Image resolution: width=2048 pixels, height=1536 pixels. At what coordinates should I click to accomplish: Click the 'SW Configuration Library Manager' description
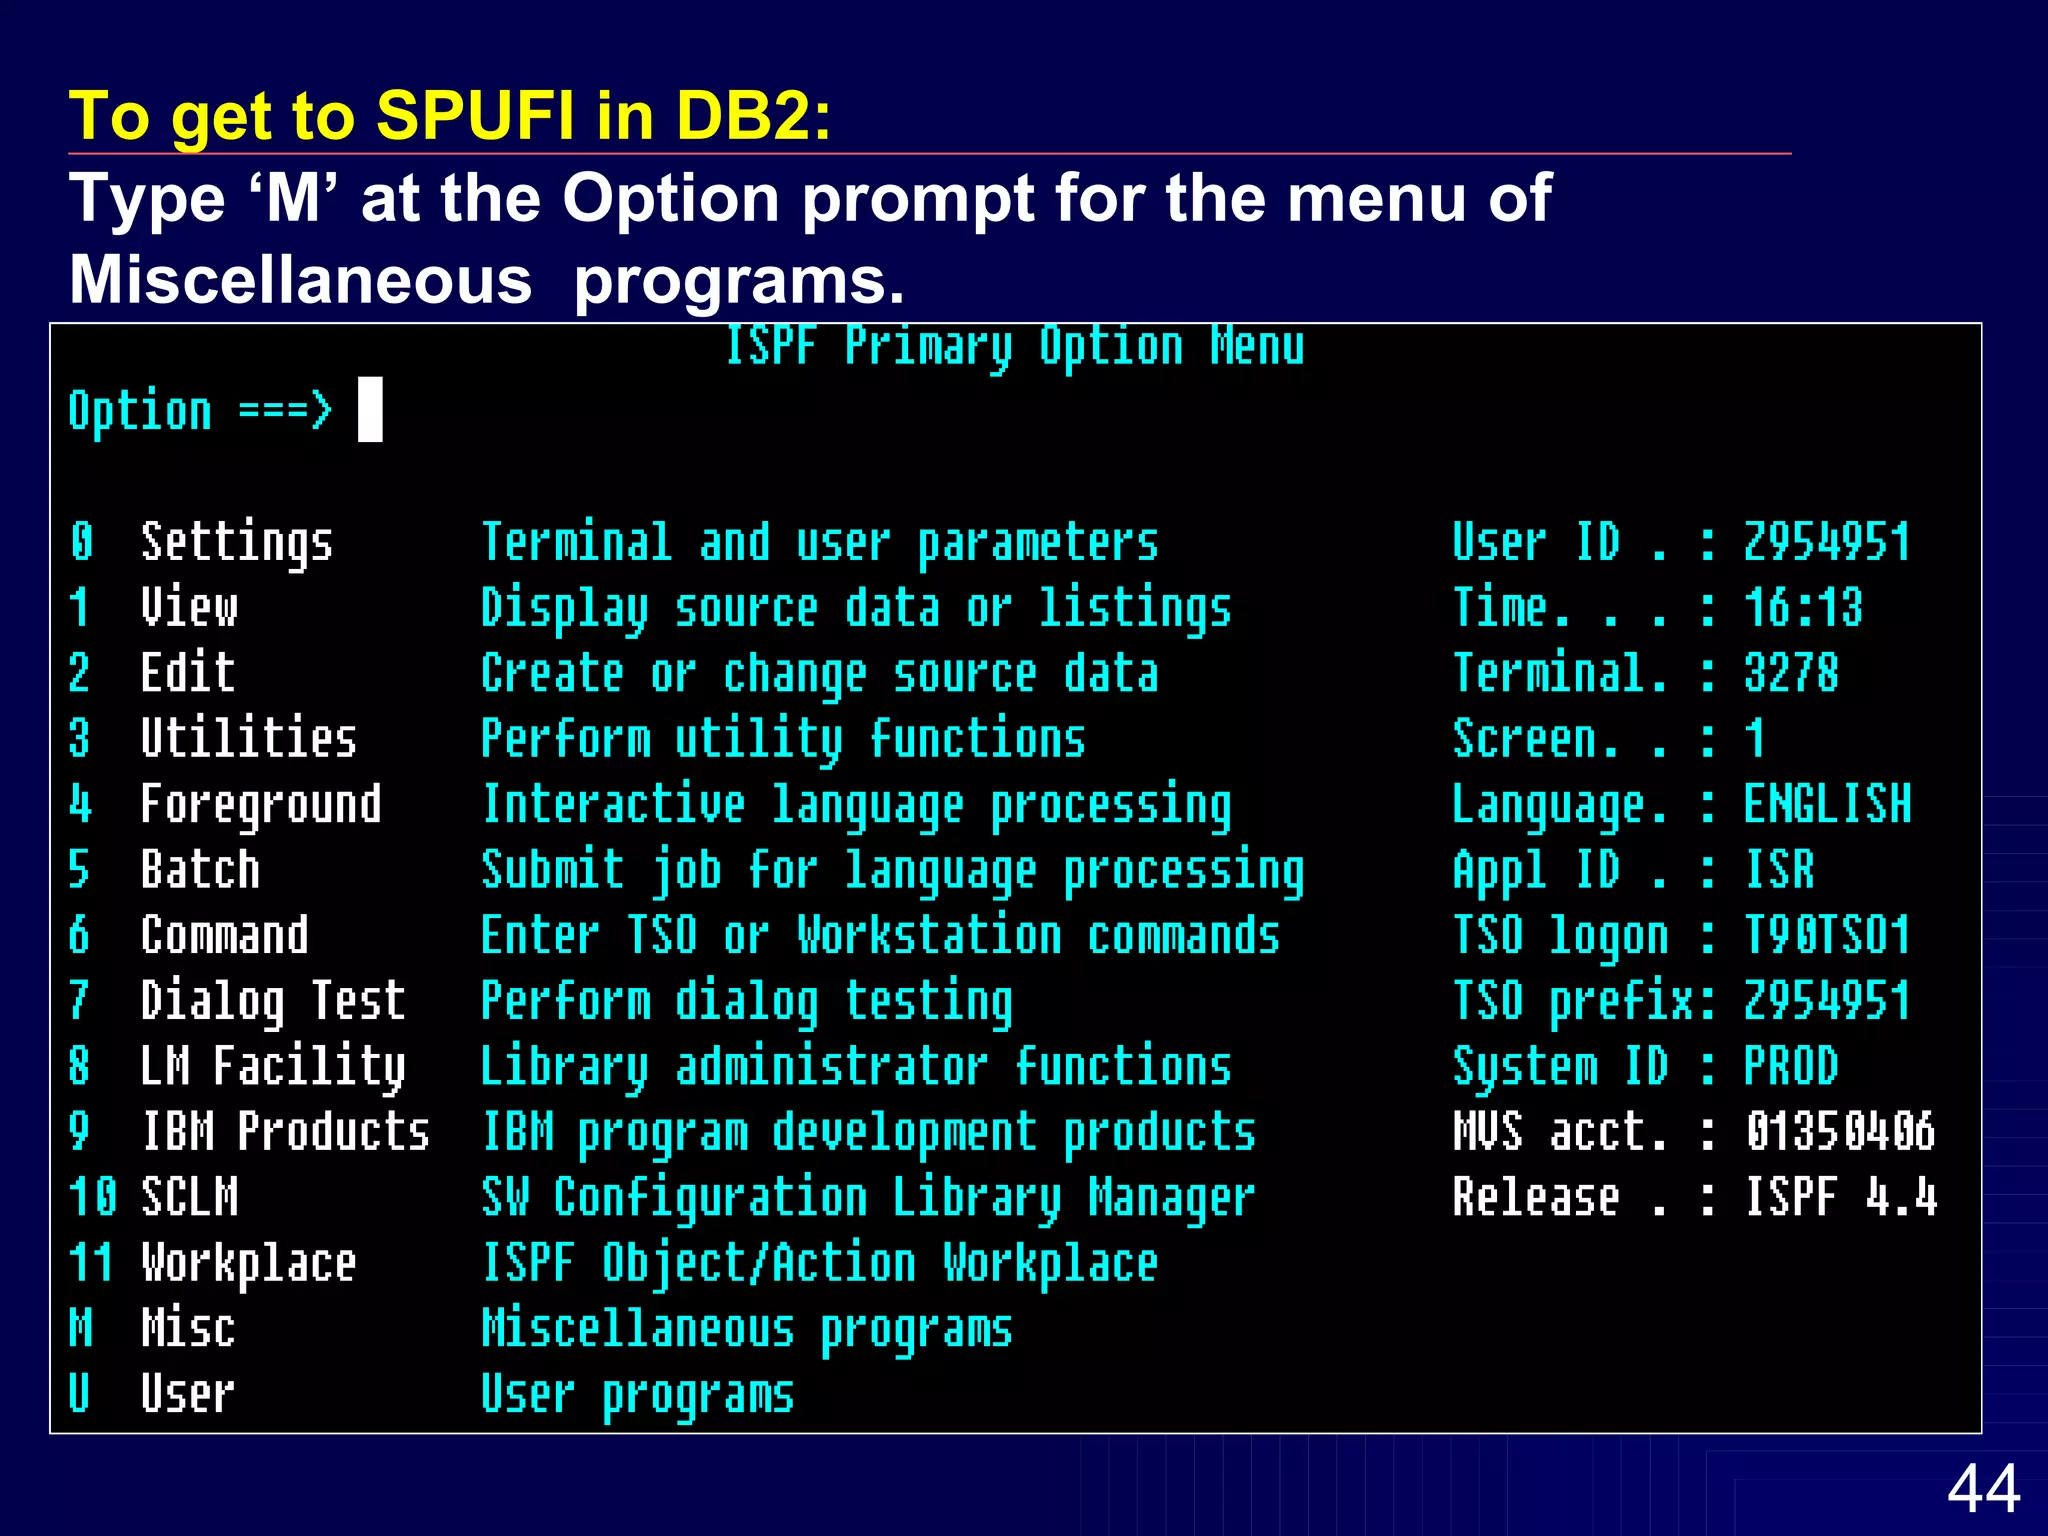(868, 1199)
